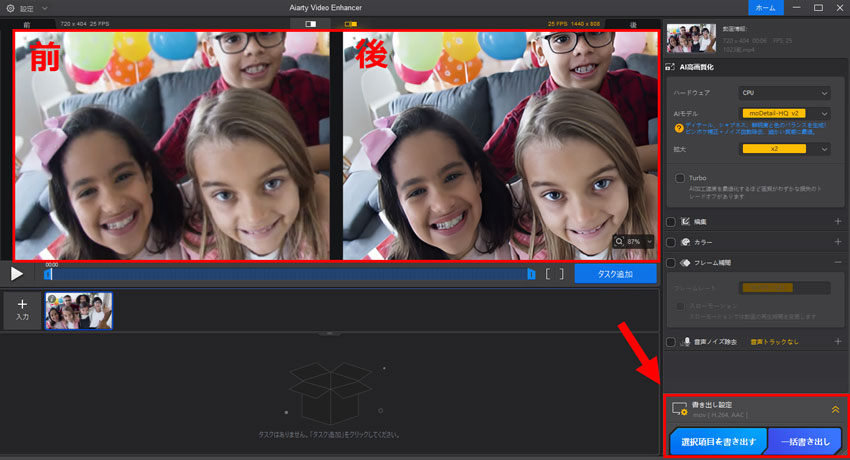Screen dimensions: 850x460
Task: Expand the 設定 menu chevron
Action: click(45, 8)
